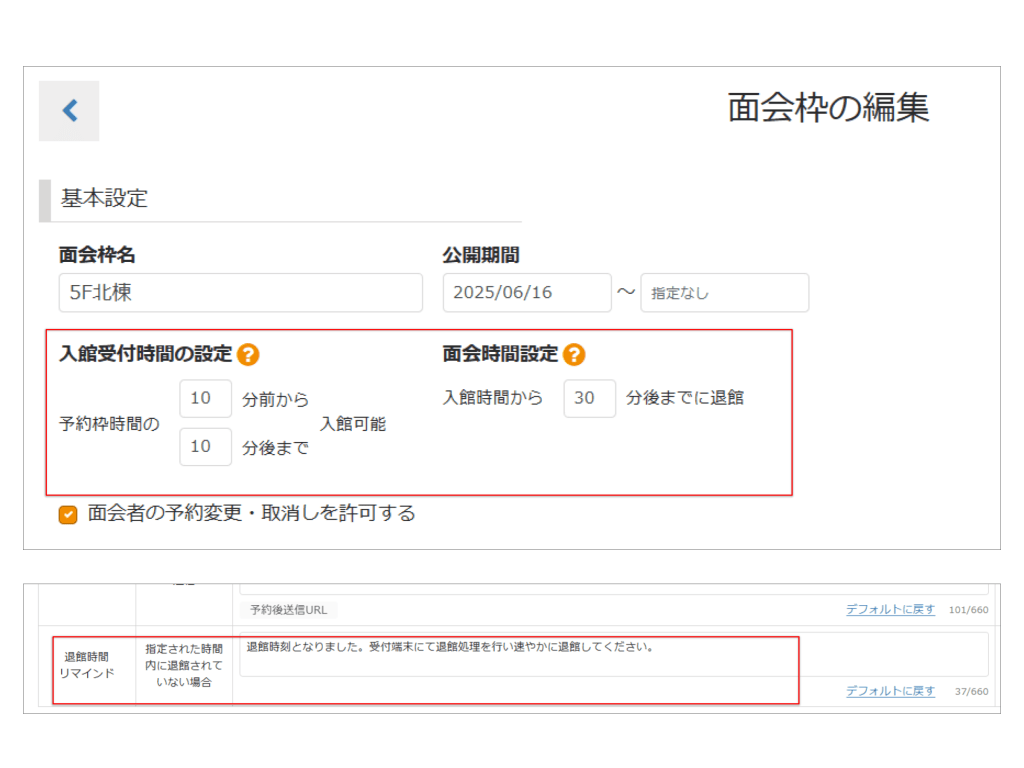Image resolution: width=1024 pixels, height=768 pixels.
Task: Click the 面会枠名 field containing 5F北棟
Action: click(x=240, y=293)
